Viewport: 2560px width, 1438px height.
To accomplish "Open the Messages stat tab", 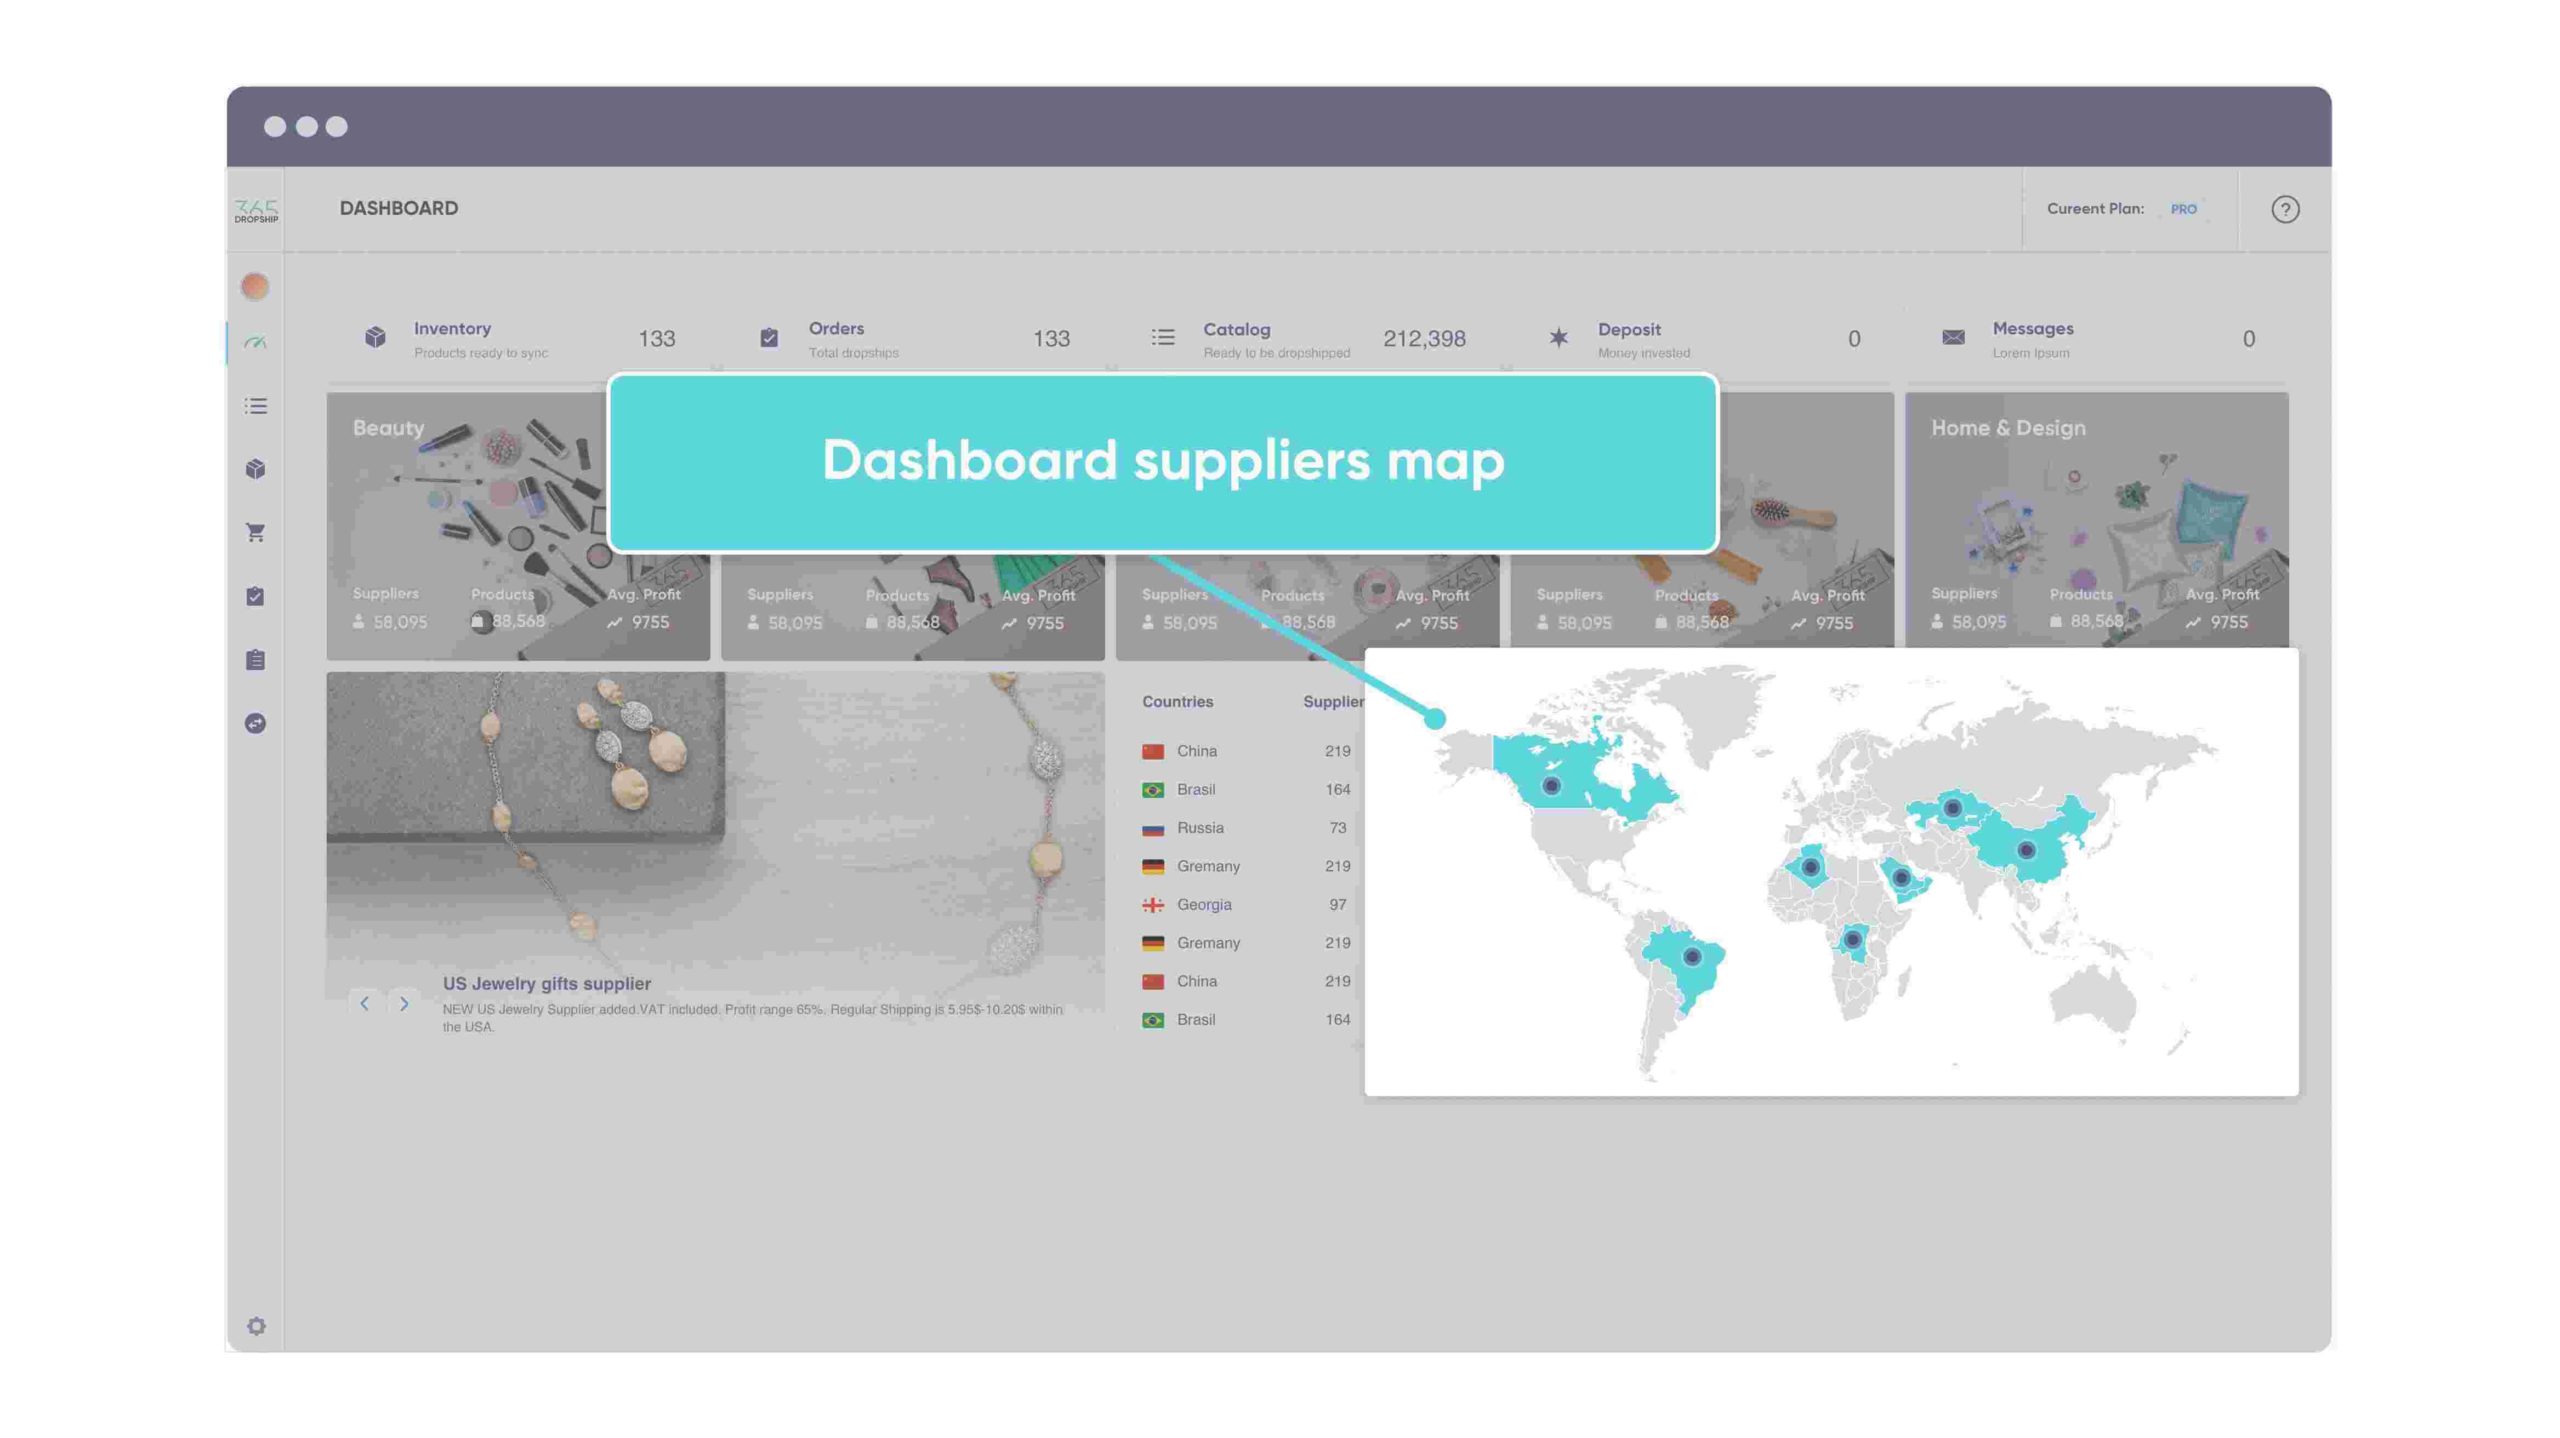I will click(x=2097, y=340).
